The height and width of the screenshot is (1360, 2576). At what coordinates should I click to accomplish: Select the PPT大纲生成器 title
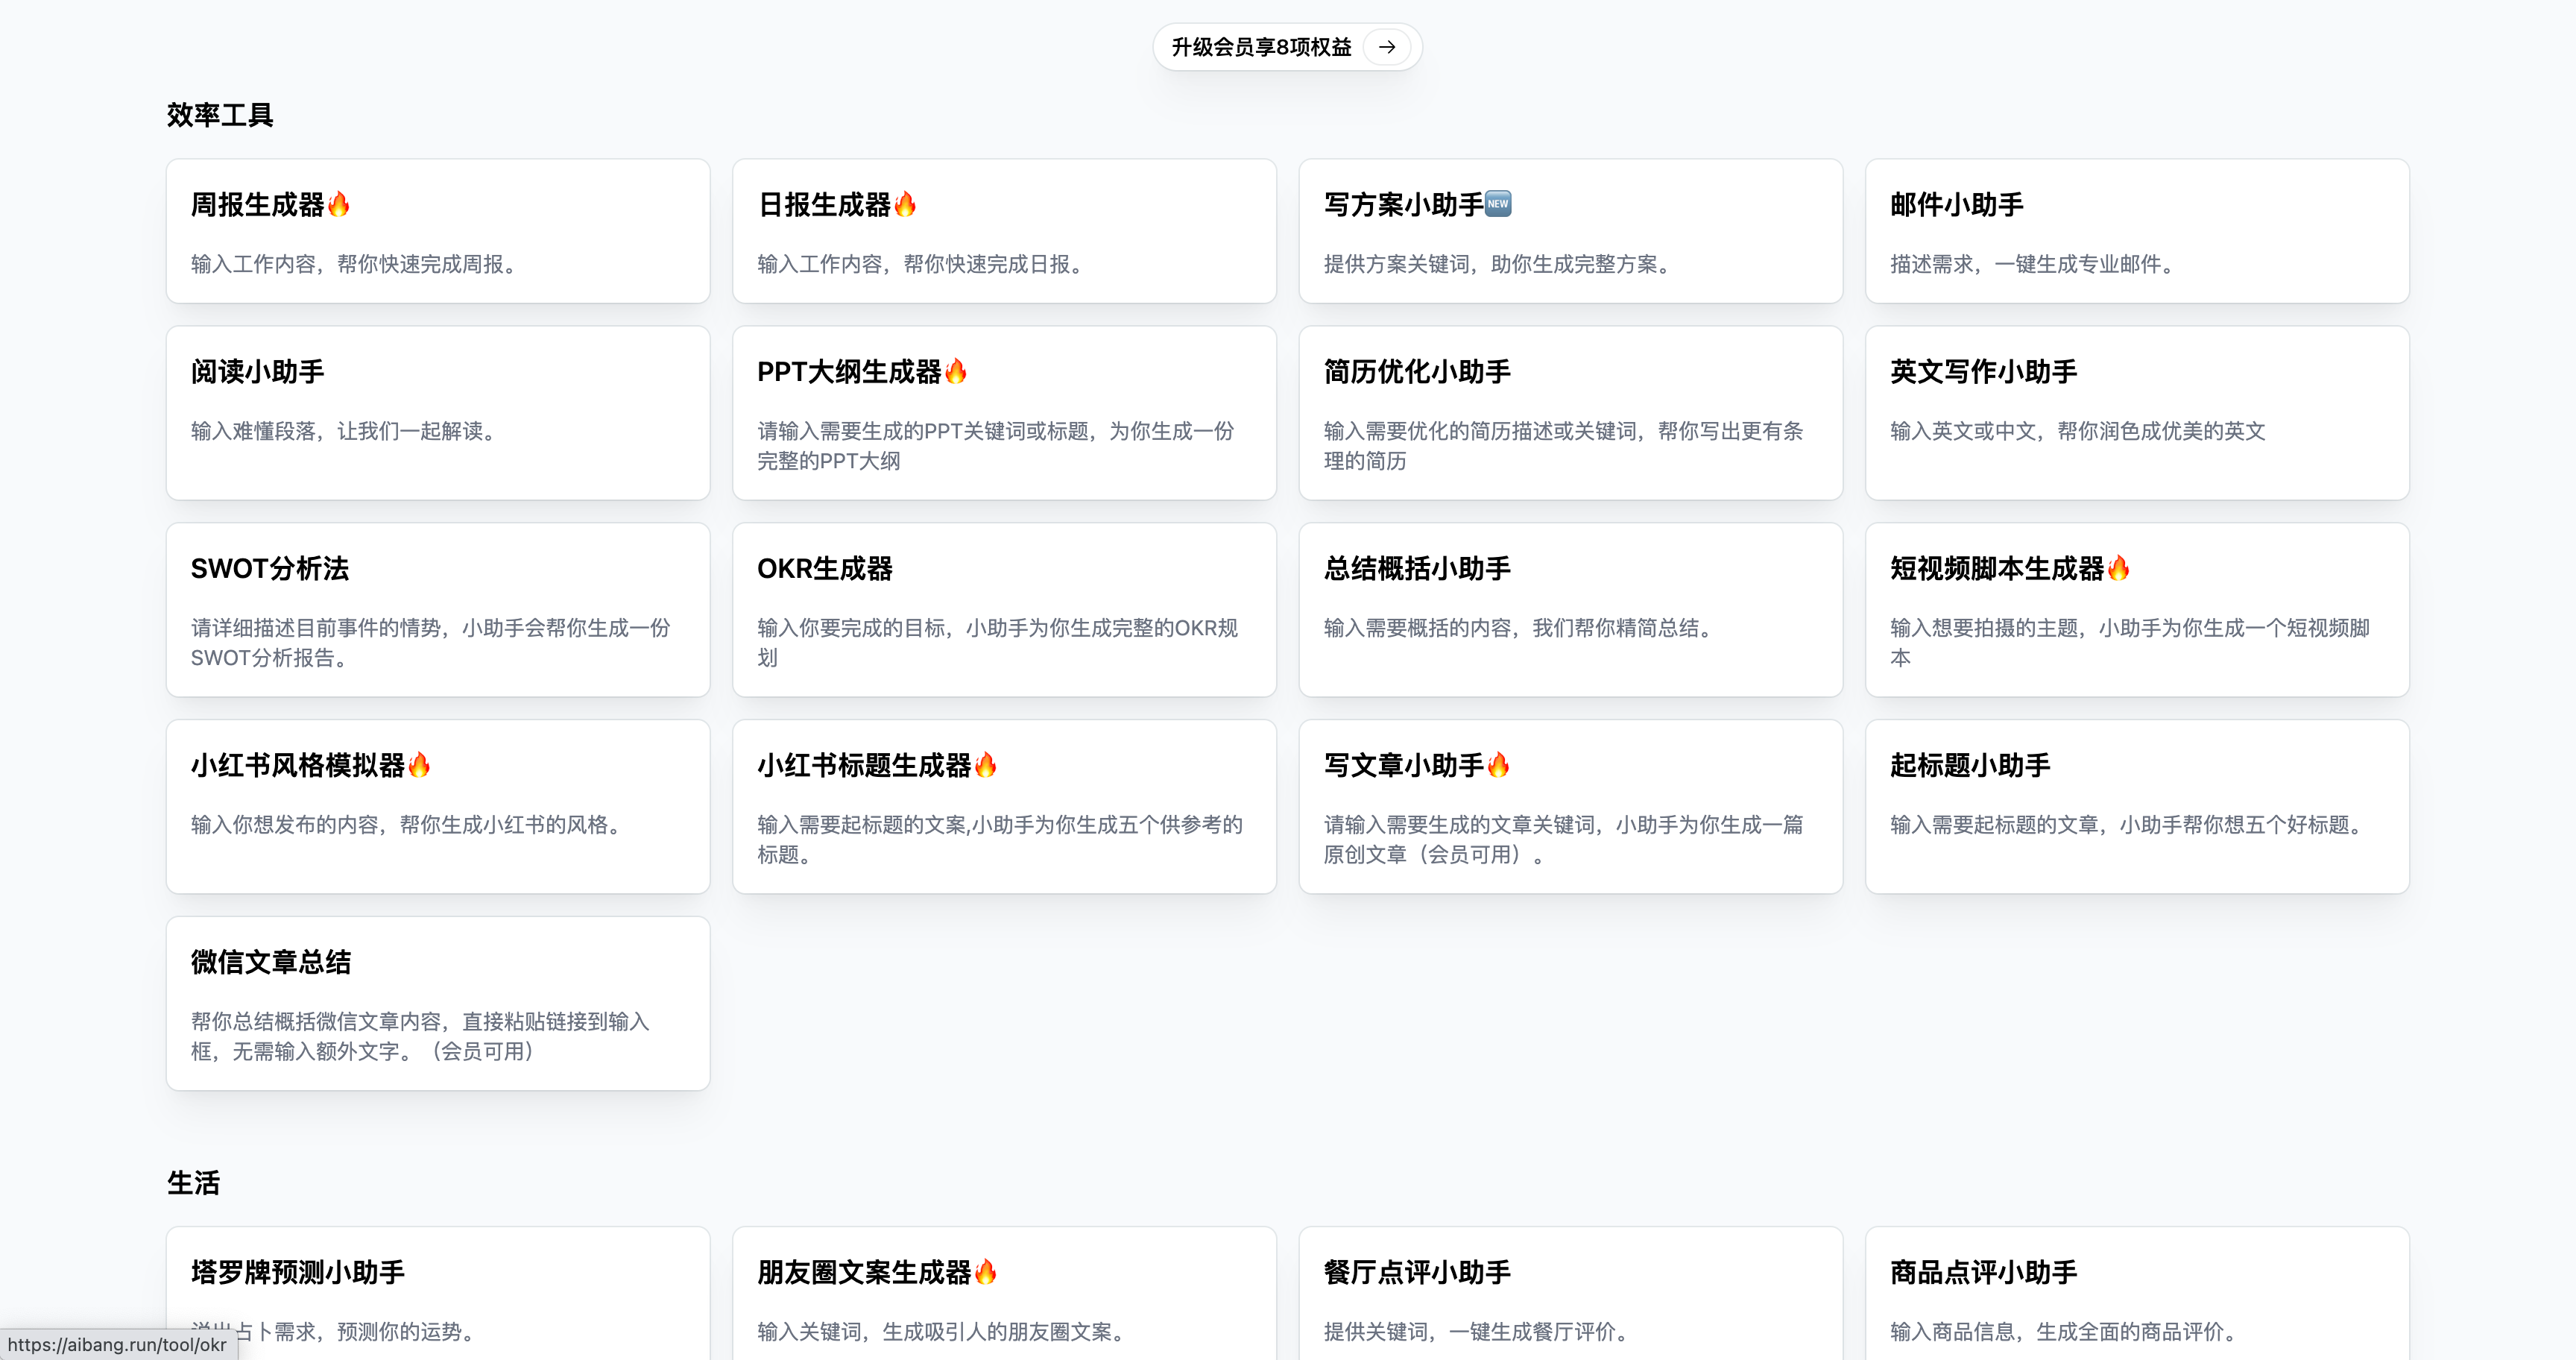(x=849, y=371)
